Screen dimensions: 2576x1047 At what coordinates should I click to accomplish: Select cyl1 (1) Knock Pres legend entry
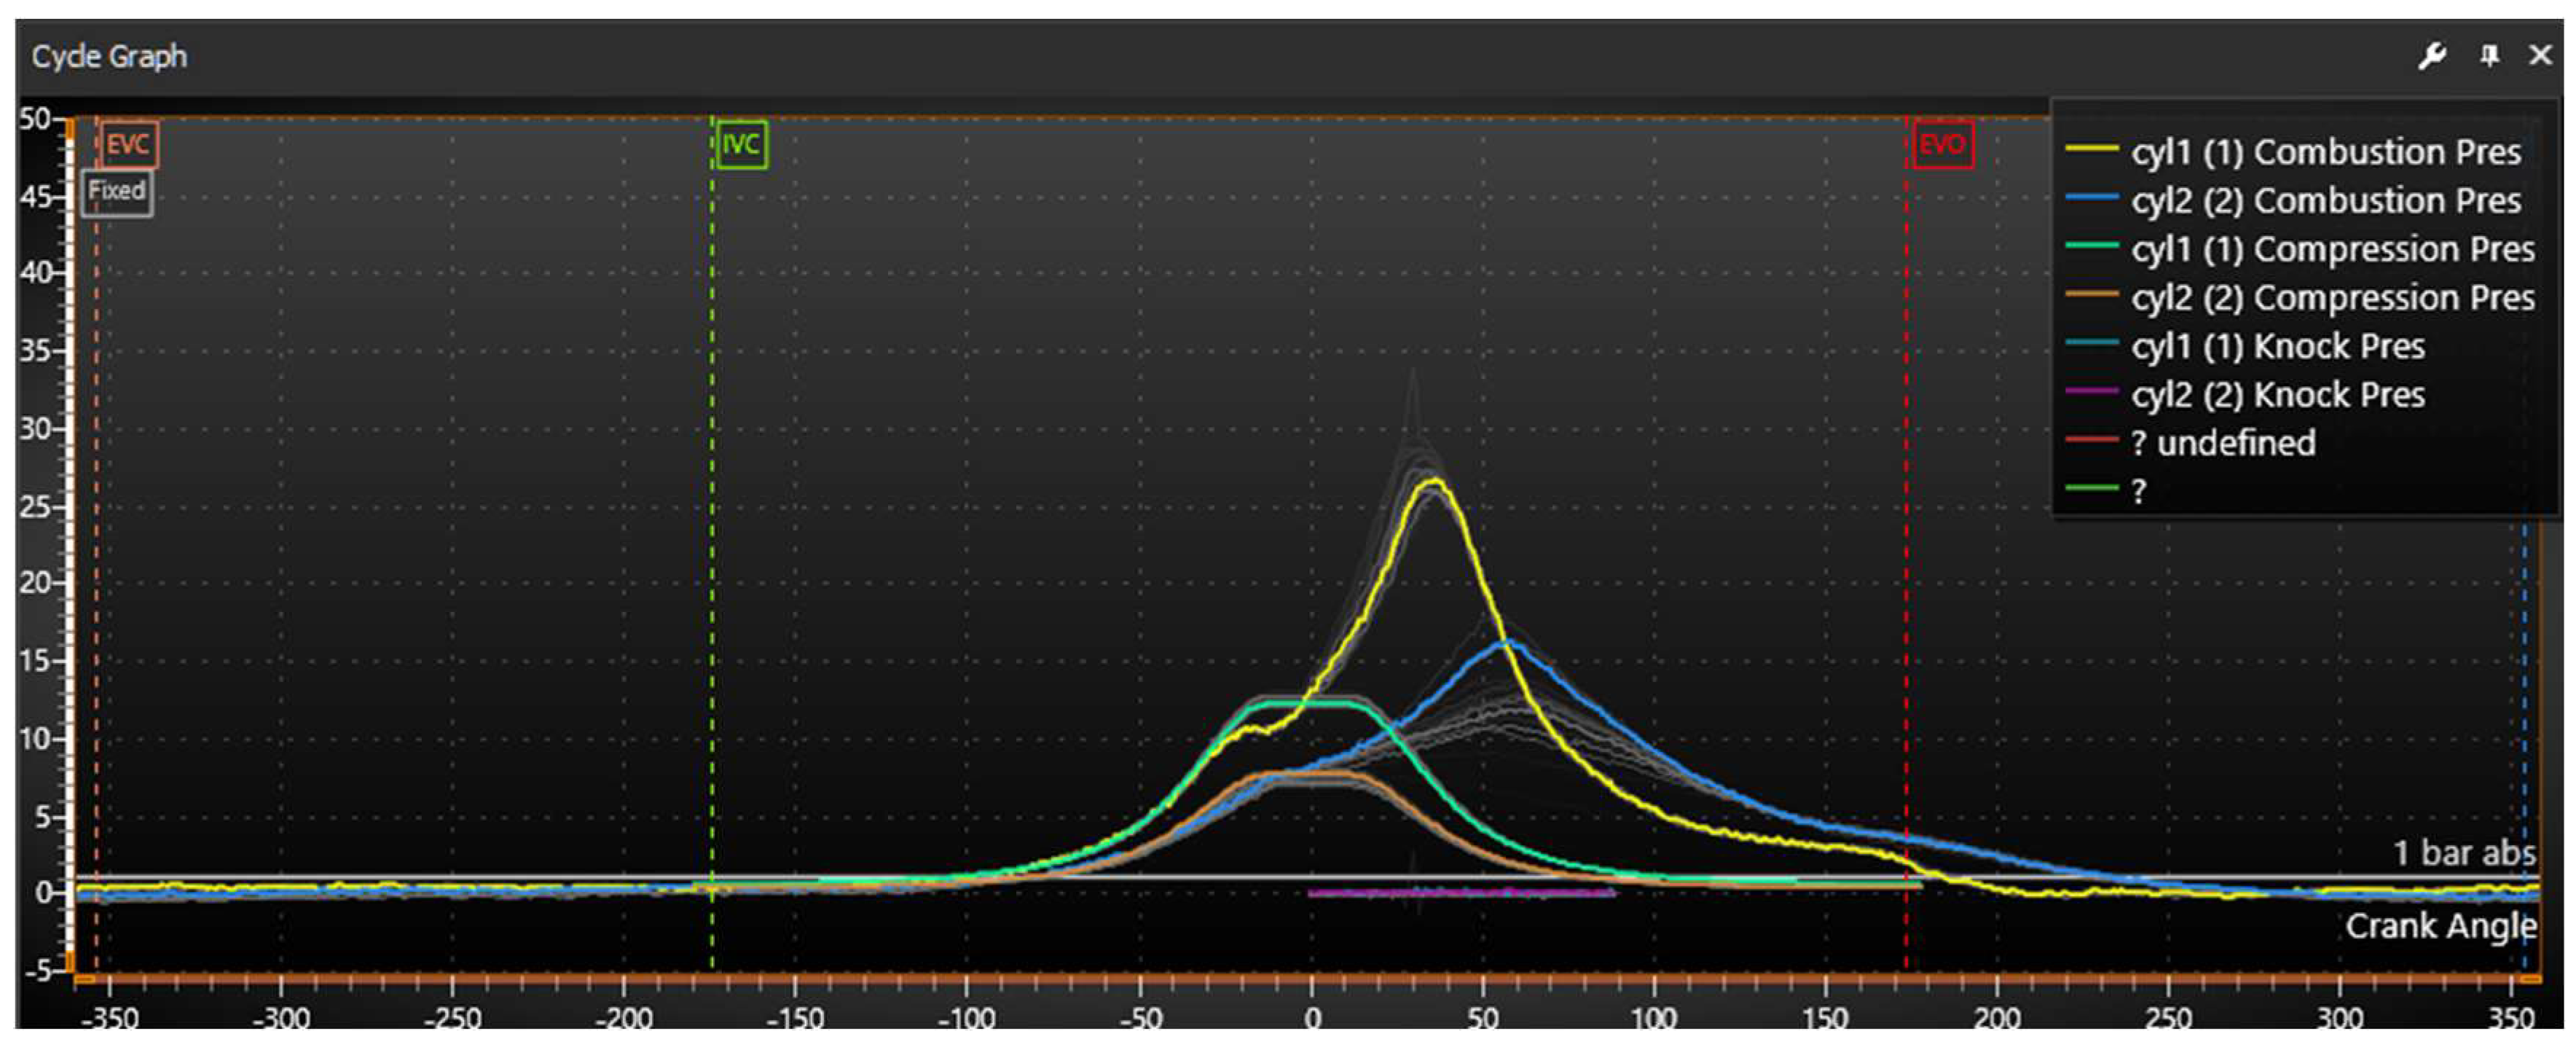tap(2278, 346)
